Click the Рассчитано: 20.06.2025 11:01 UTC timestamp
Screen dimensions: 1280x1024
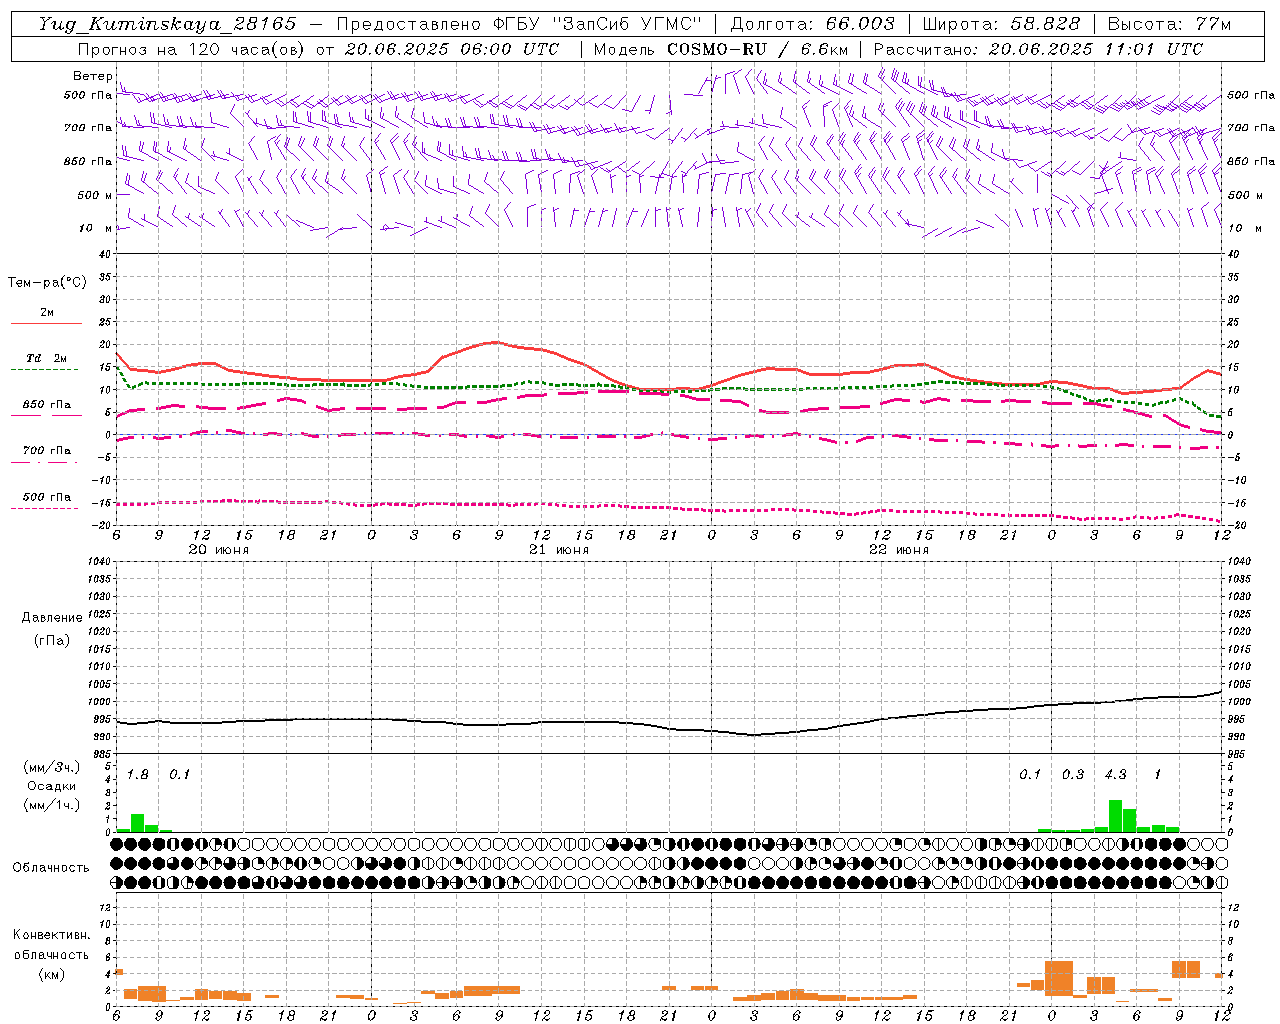click(1038, 49)
